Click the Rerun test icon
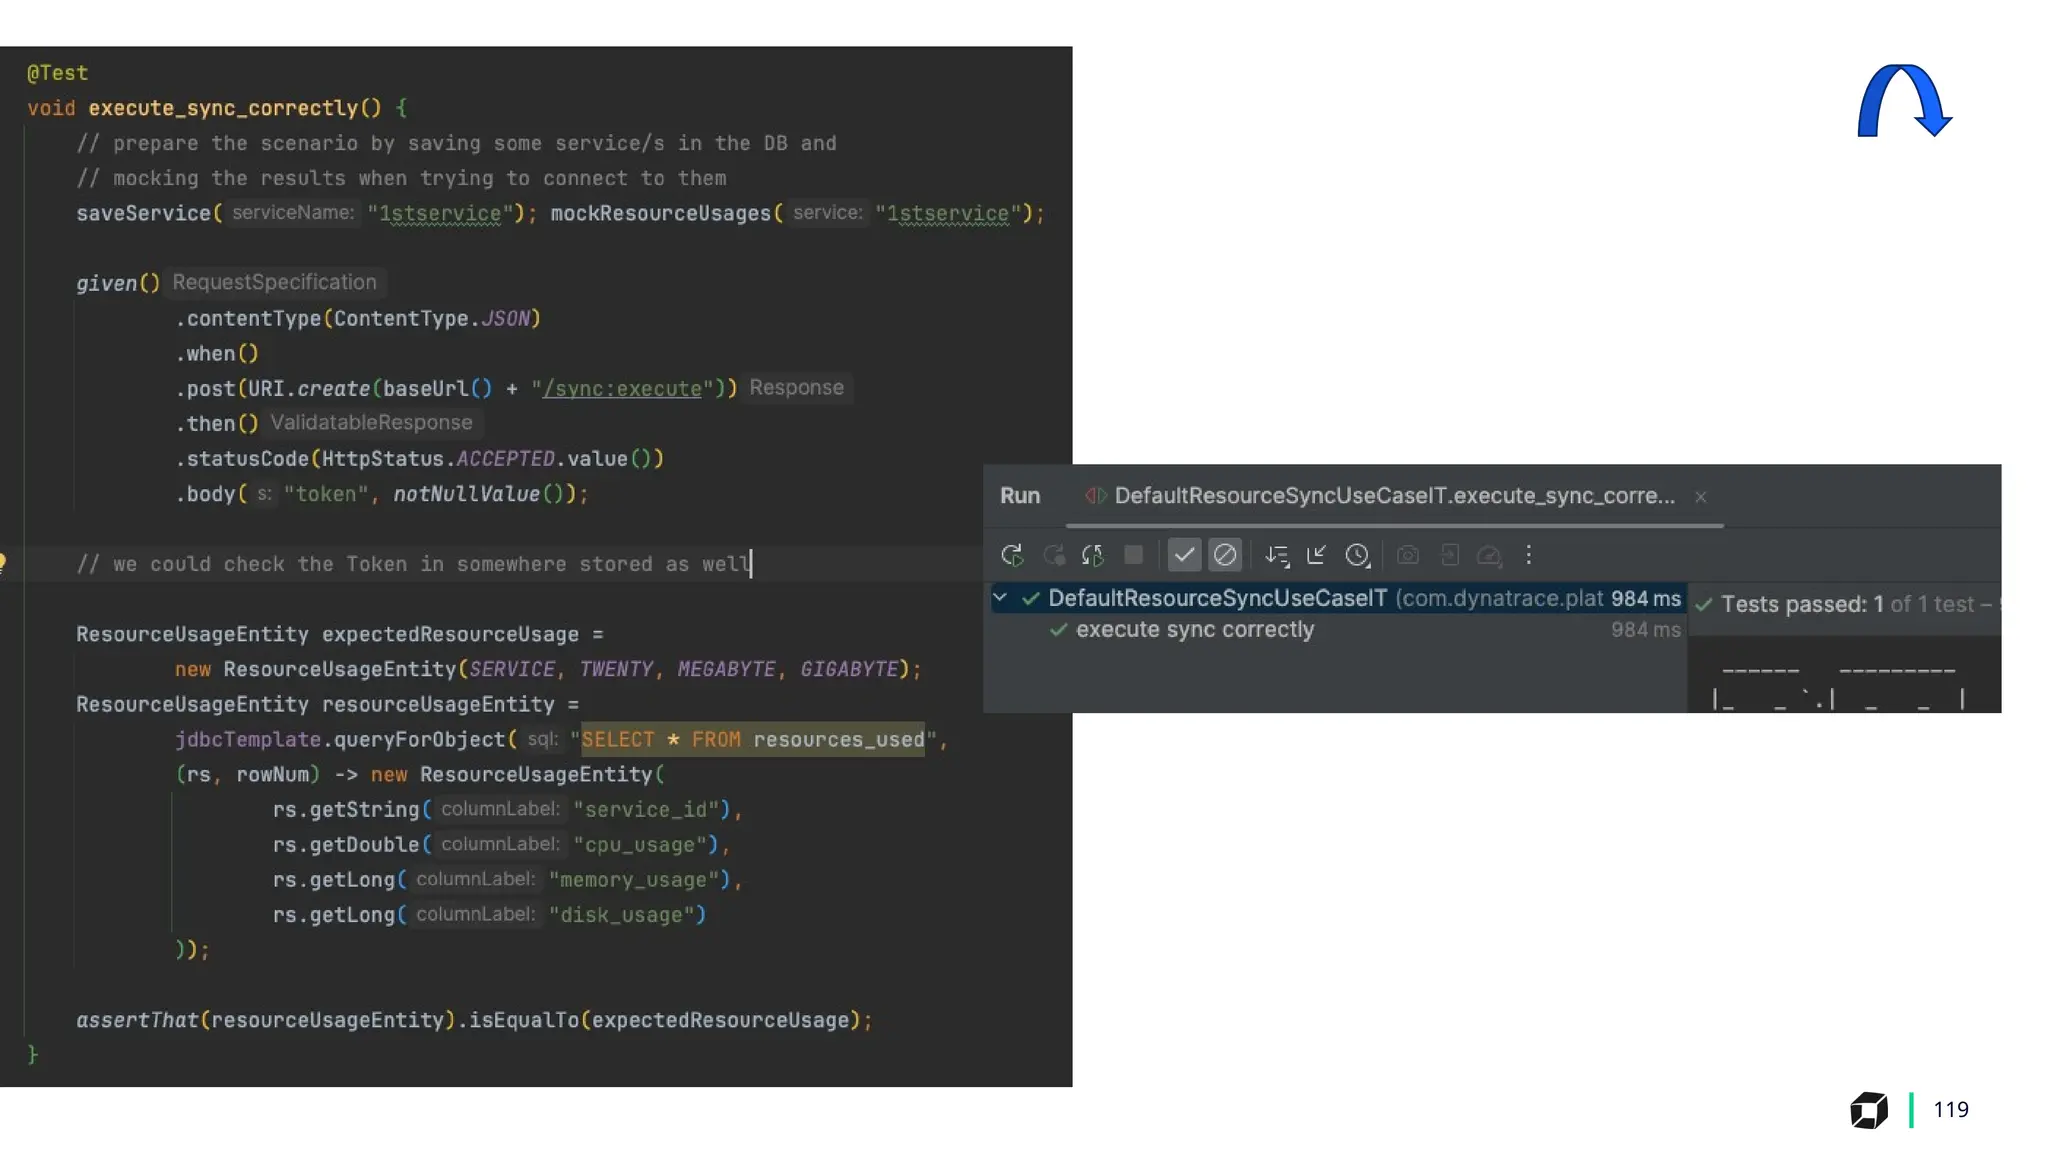 click(x=1011, y=555)
